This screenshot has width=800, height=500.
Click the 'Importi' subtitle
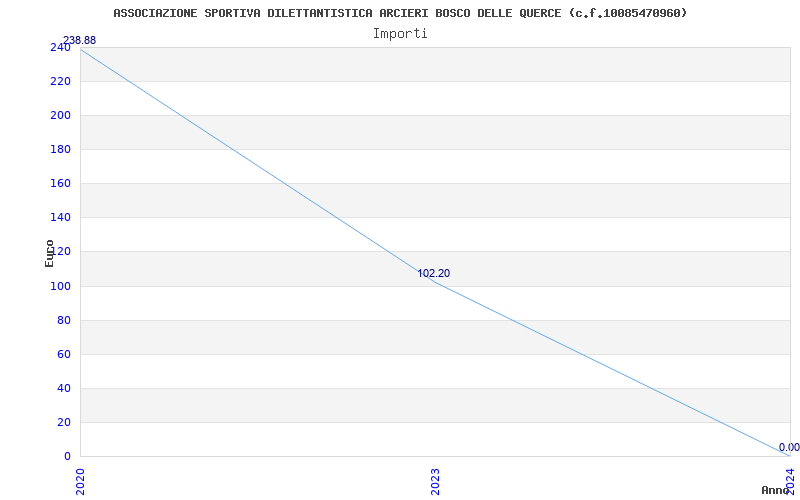click(400, 34)
